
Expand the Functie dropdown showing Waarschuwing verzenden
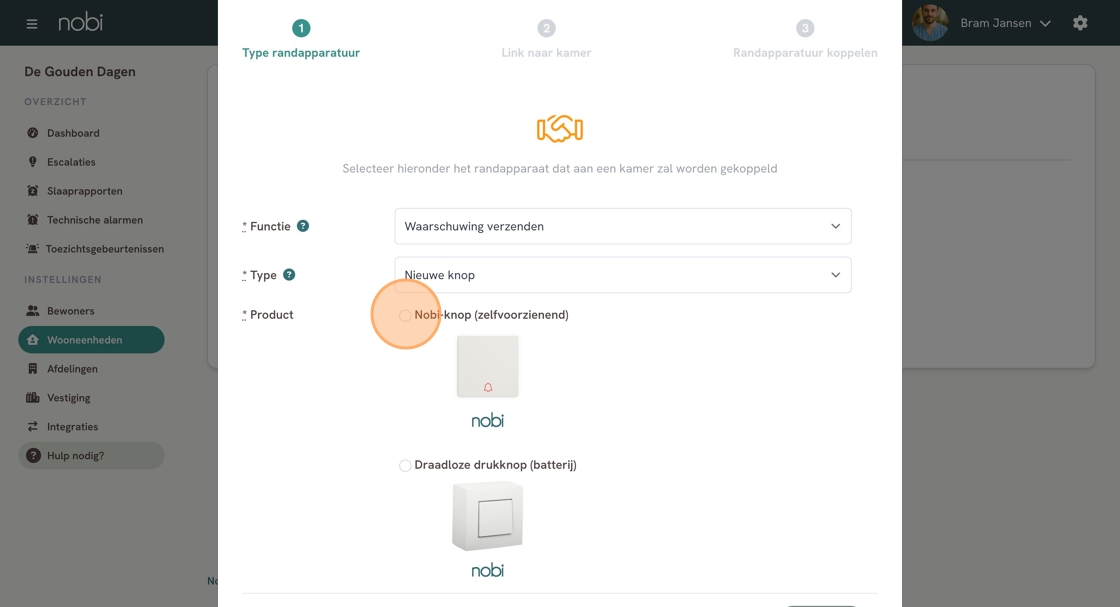(x=623, y=226)
